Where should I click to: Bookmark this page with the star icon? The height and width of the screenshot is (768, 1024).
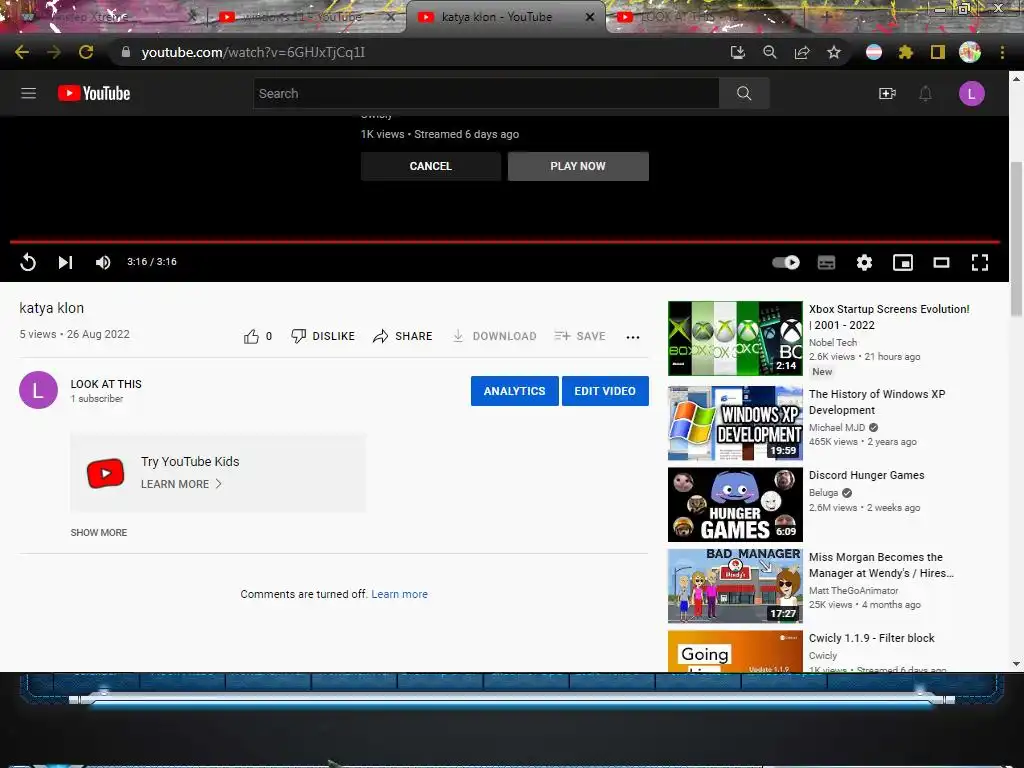coord(834,52)
